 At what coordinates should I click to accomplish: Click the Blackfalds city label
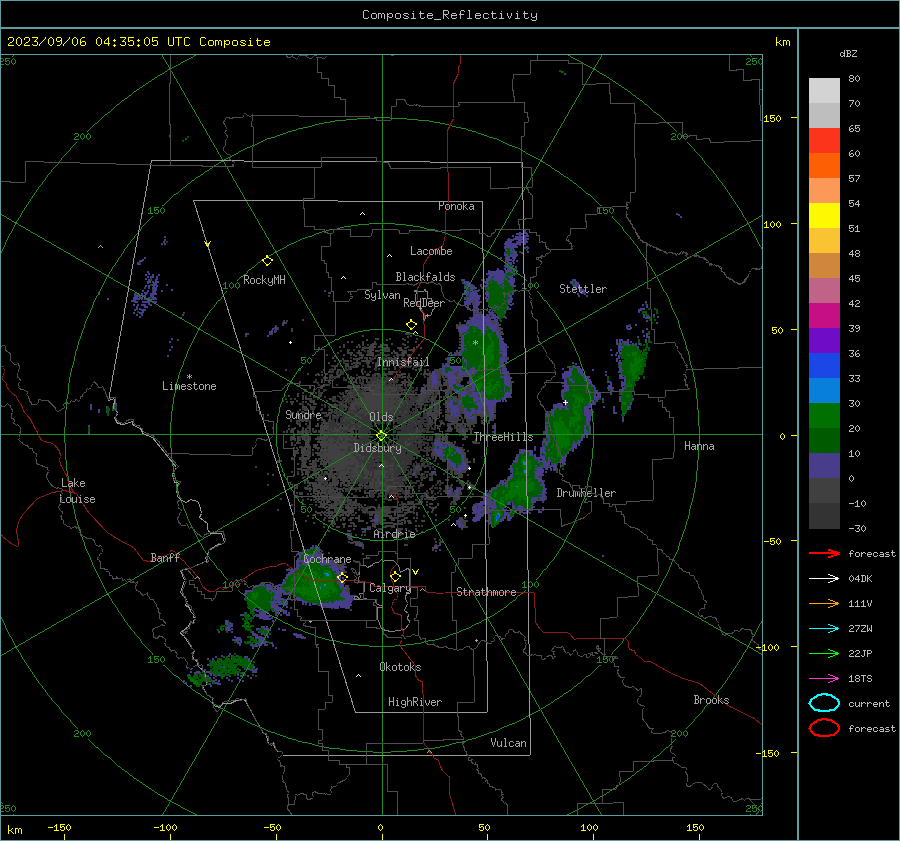[425, 277]
